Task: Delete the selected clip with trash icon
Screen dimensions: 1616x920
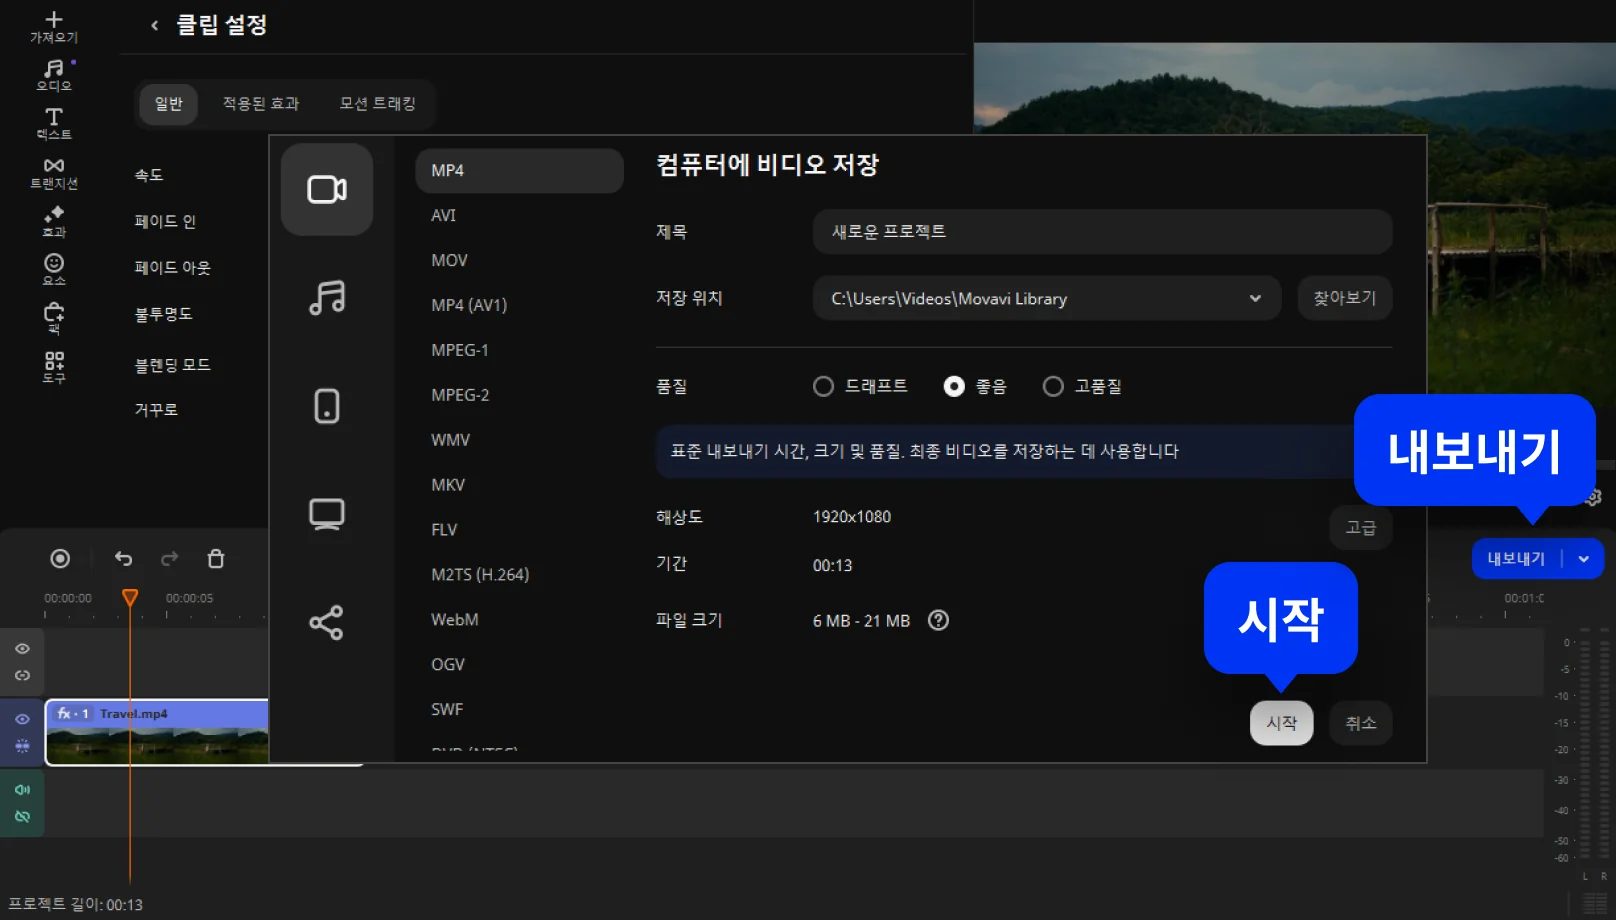Action: coord(216,559)
